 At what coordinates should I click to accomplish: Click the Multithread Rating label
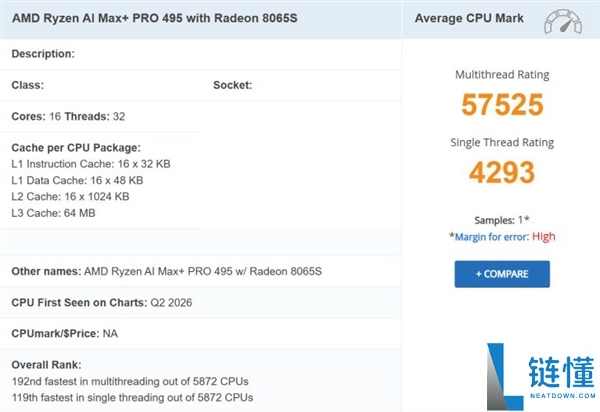502,74
